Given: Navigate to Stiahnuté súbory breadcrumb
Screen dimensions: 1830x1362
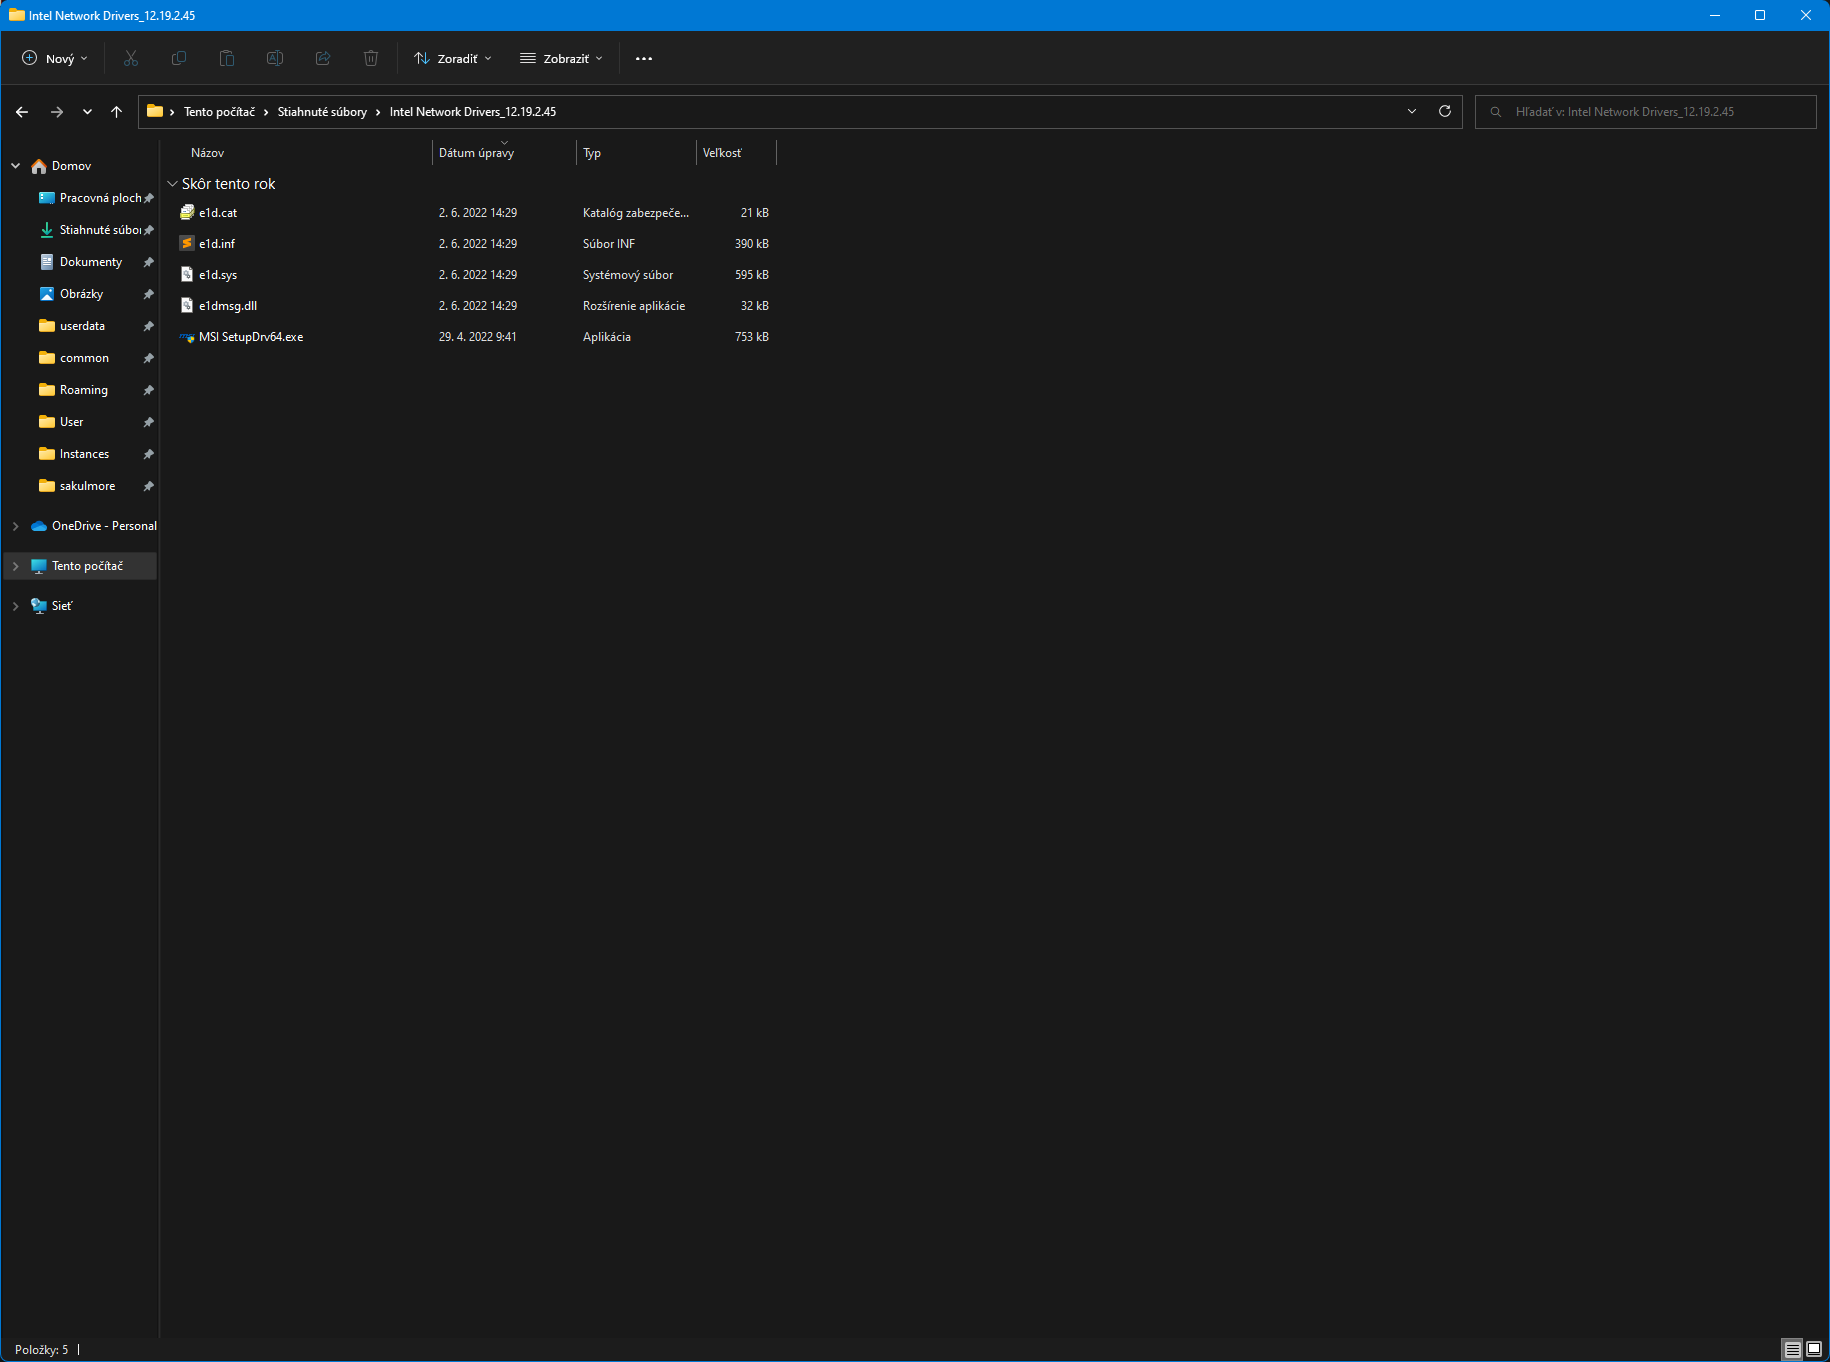Looking at the screenshot, I should coord(322,112).
